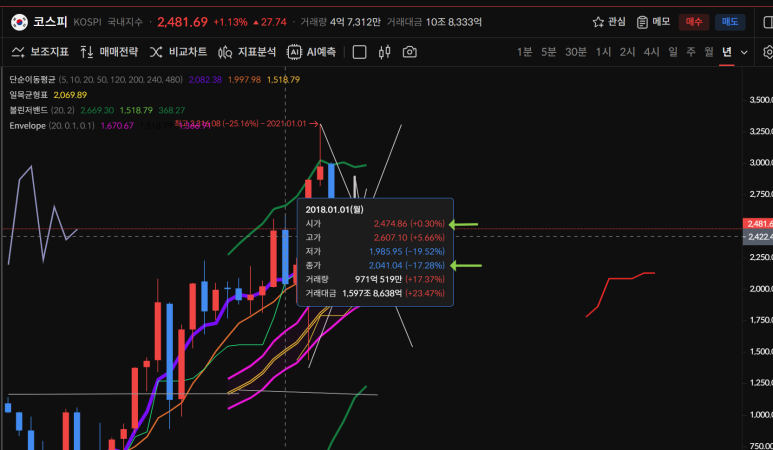Open the 메모 memo notepad

click(653, 22)
